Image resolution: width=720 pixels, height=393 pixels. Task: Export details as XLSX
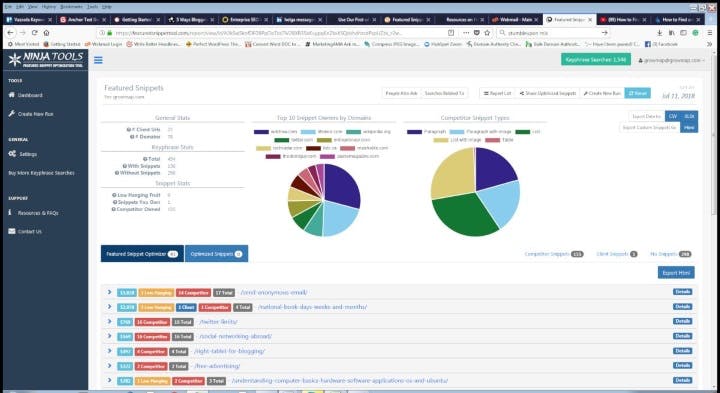click(x=689, y=117)
